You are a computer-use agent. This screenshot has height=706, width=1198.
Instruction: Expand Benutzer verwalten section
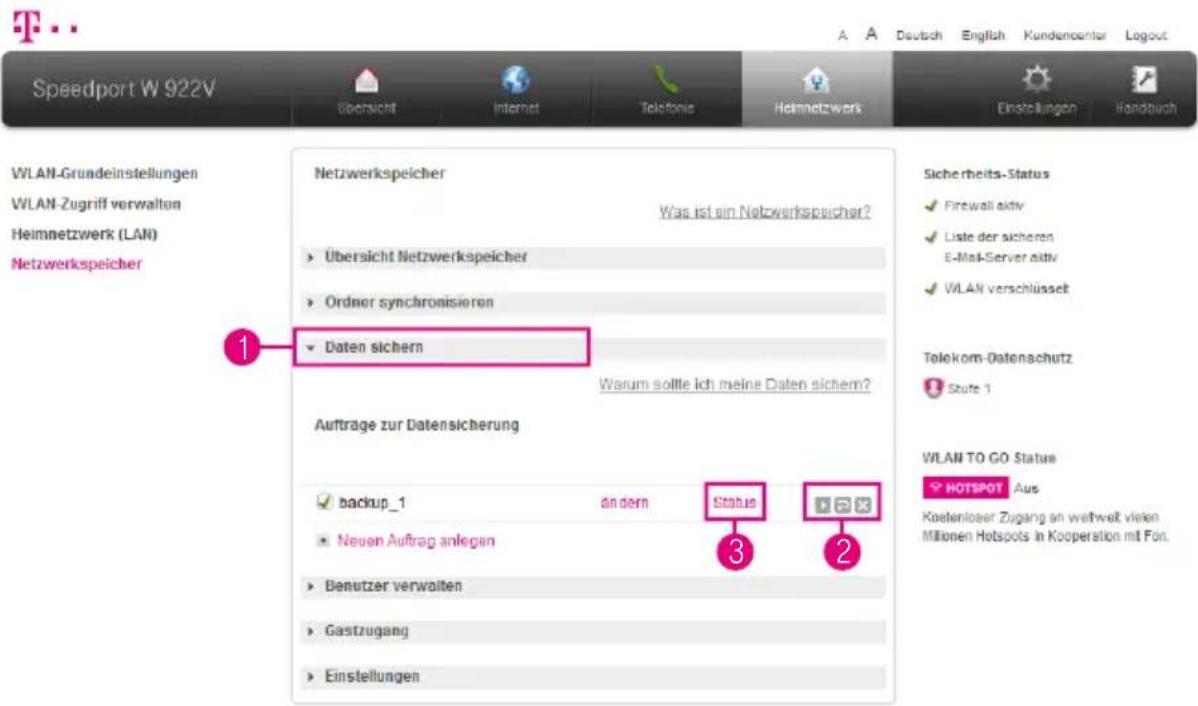pyautogui.click(x=593, y=586)
